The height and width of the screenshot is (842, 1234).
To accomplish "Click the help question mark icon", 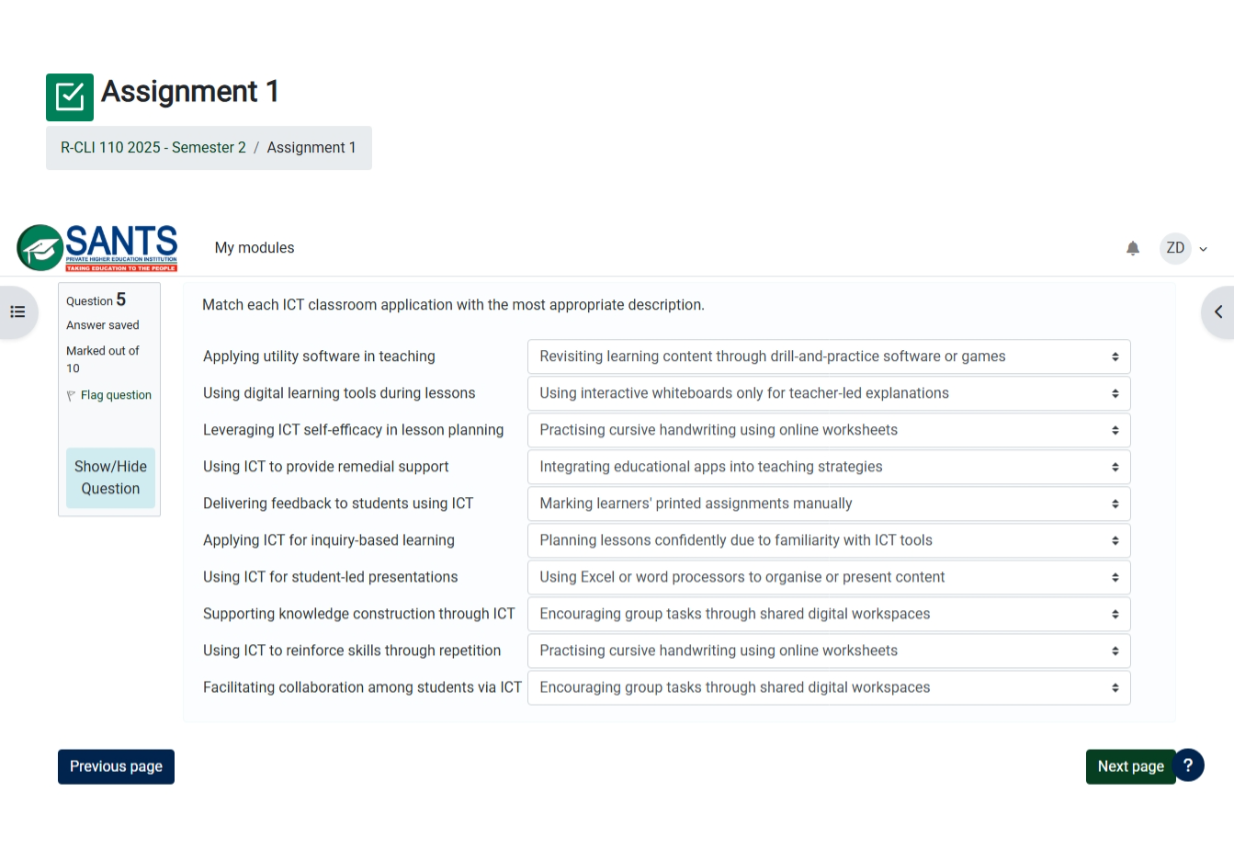I will [1188, 765].
